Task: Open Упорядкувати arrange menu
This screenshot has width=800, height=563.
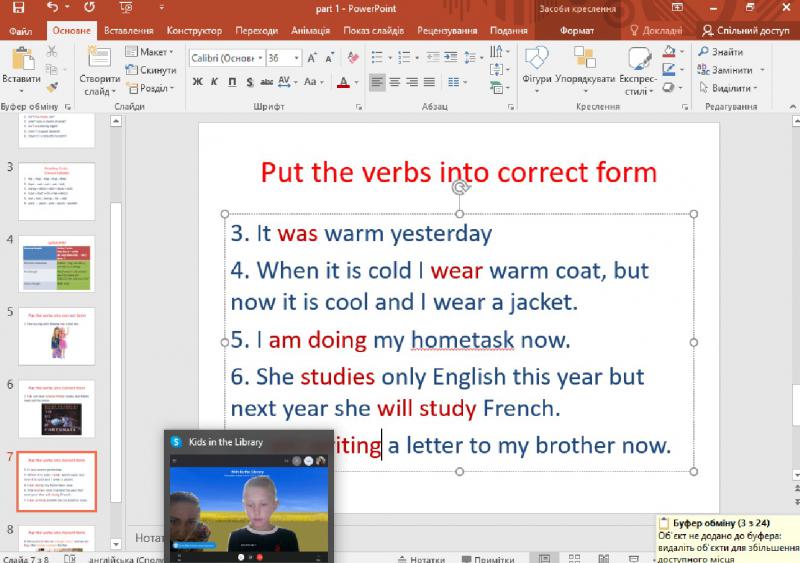Action: click(x=585, y=70)
